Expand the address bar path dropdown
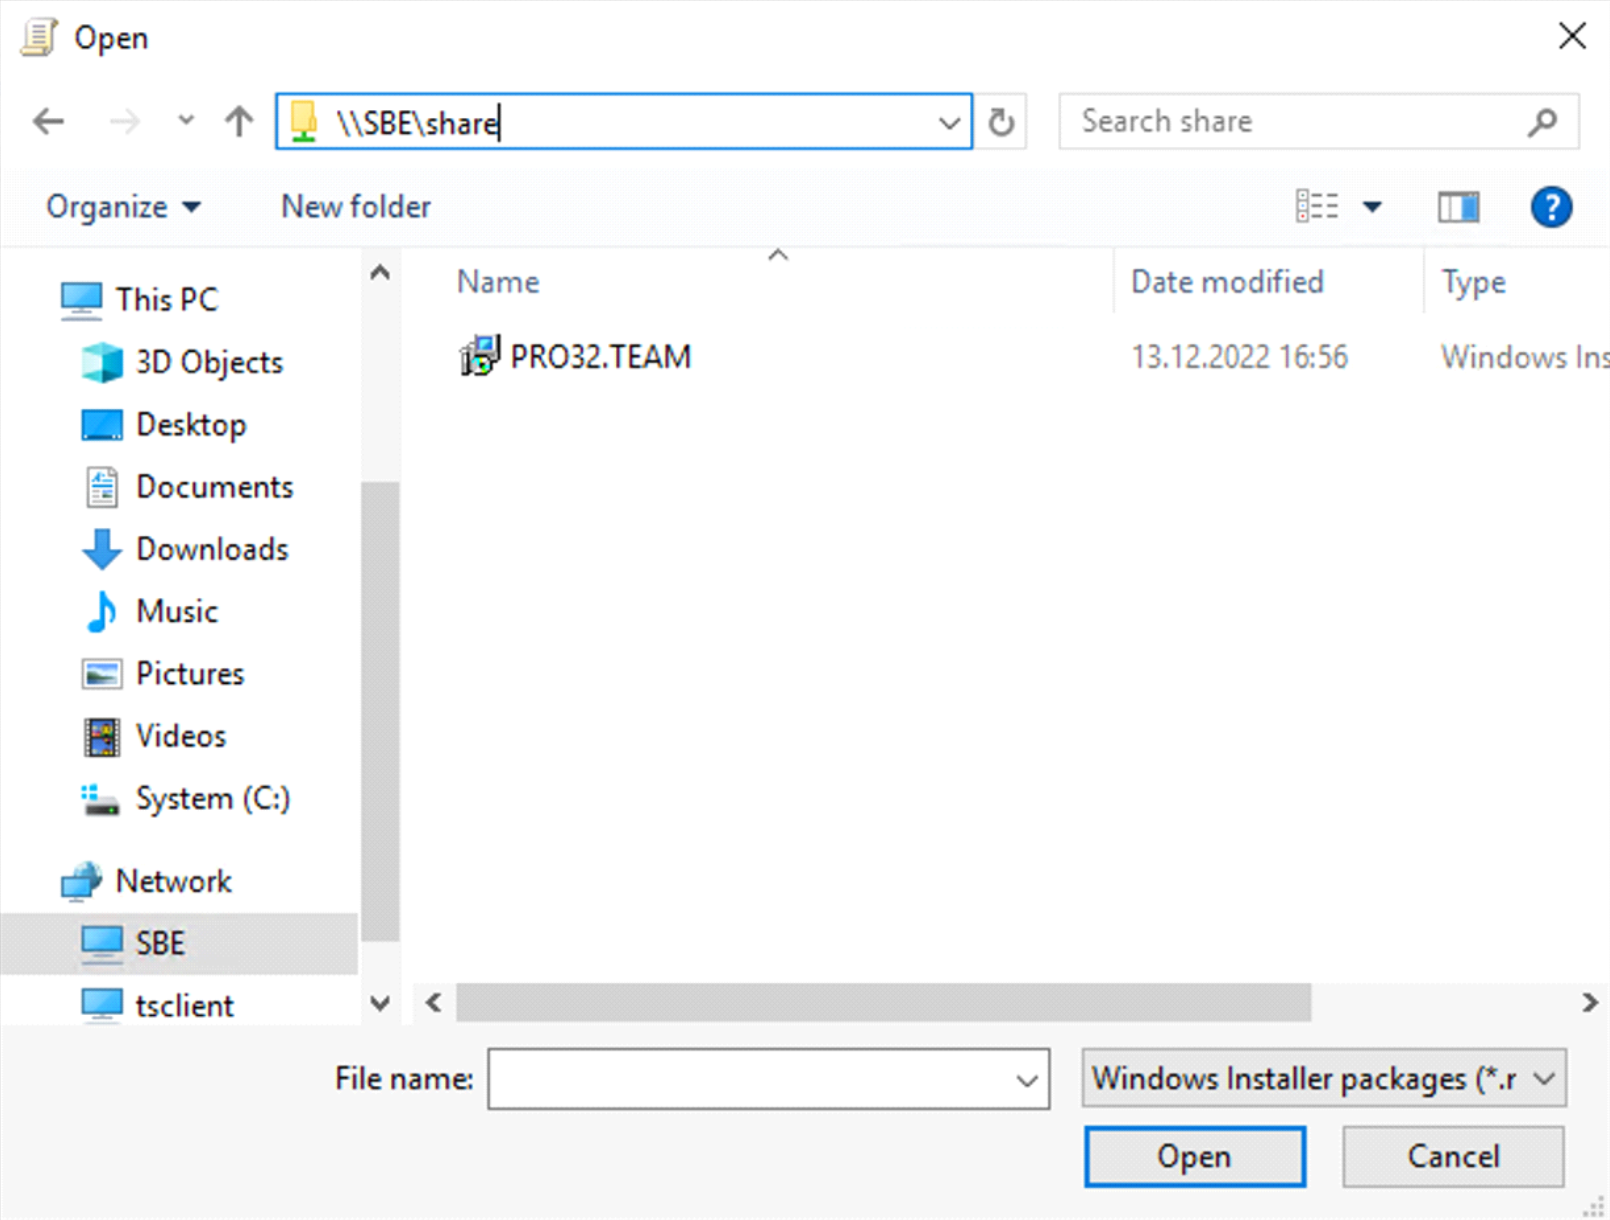This screenshot has width=1610, height=1220. pos(948,123)
